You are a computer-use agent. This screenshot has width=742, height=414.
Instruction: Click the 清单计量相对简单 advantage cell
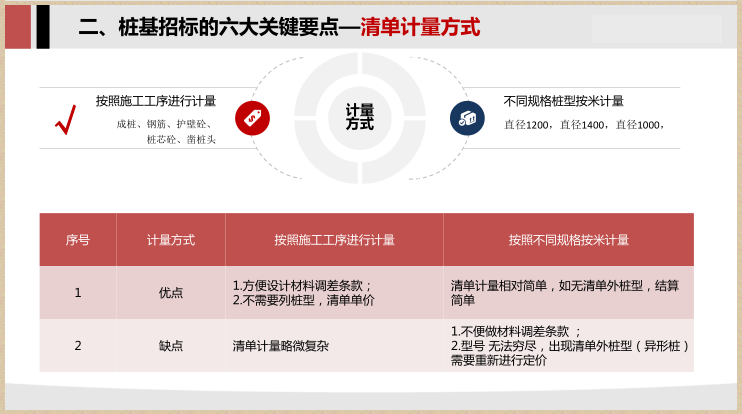pos(565,293)
